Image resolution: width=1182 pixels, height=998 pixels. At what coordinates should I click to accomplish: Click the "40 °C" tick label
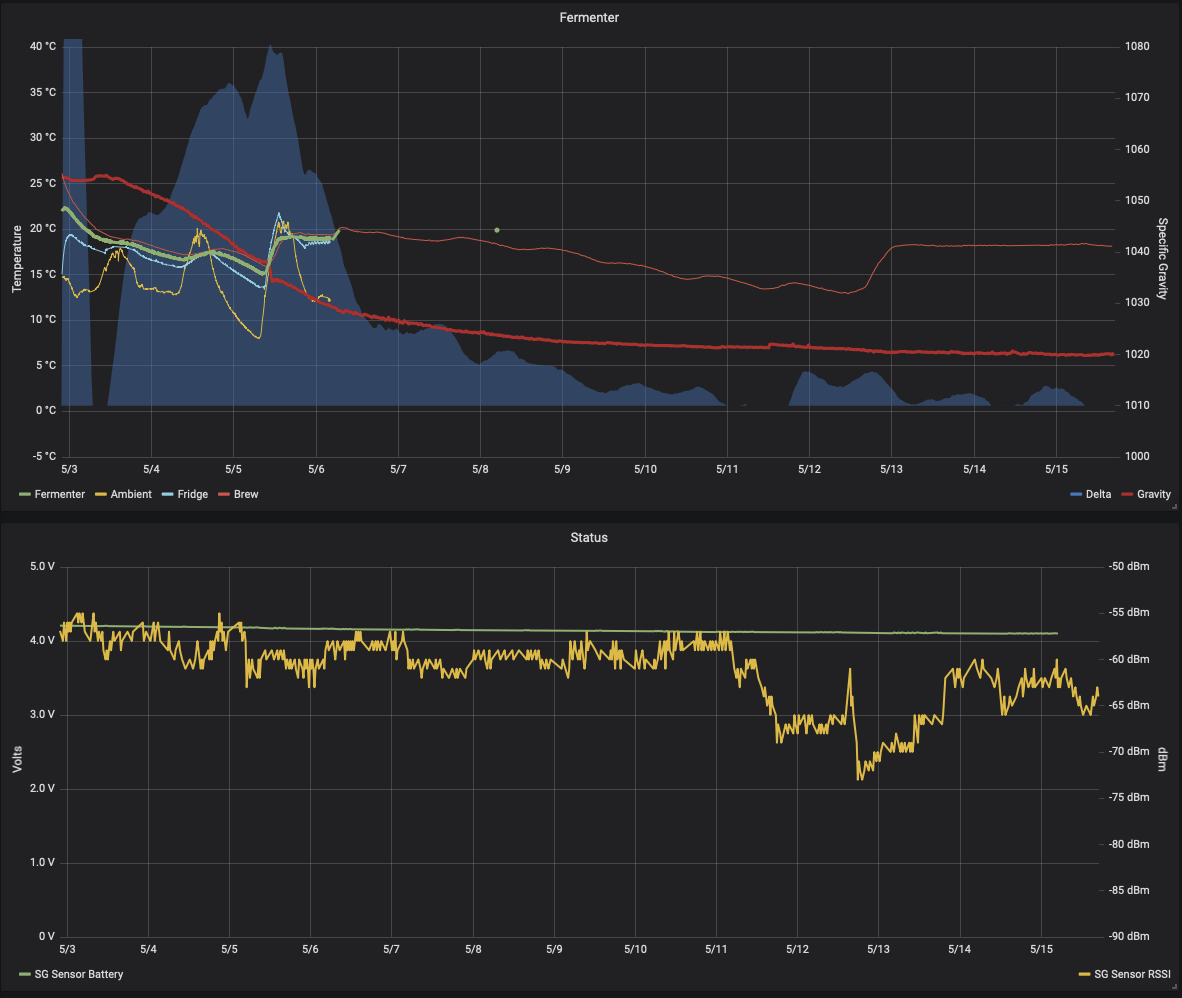[43, 46]
